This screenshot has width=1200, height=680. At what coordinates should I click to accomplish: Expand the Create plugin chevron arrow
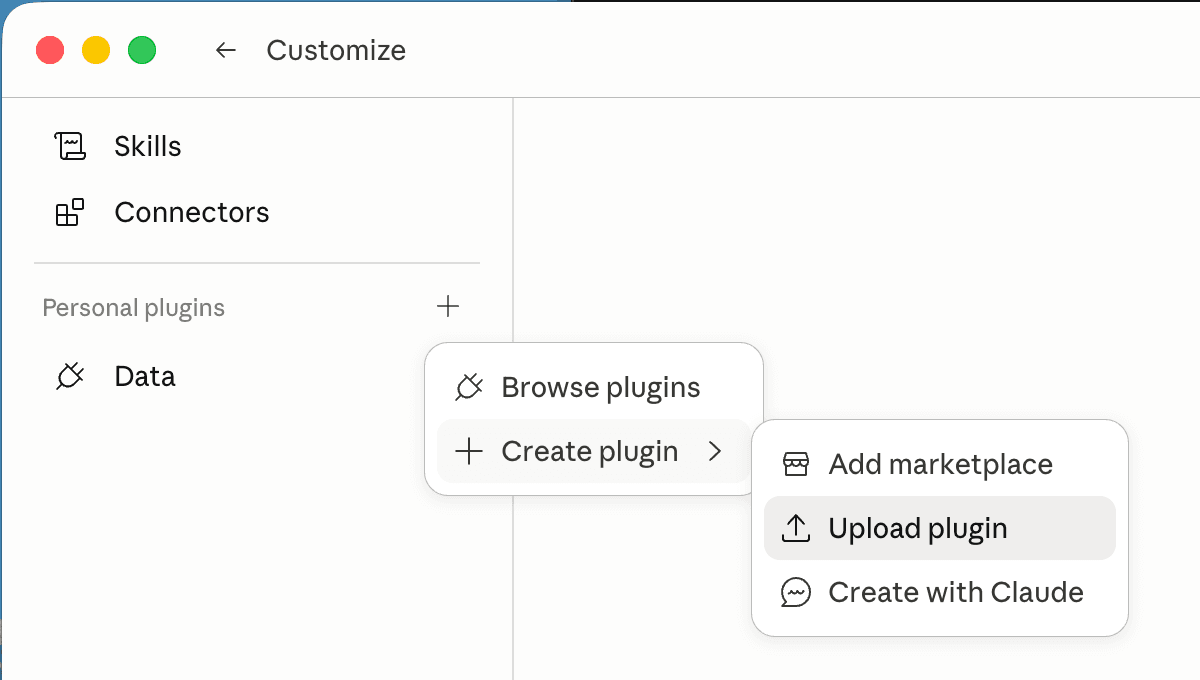[x=714, y=451]
